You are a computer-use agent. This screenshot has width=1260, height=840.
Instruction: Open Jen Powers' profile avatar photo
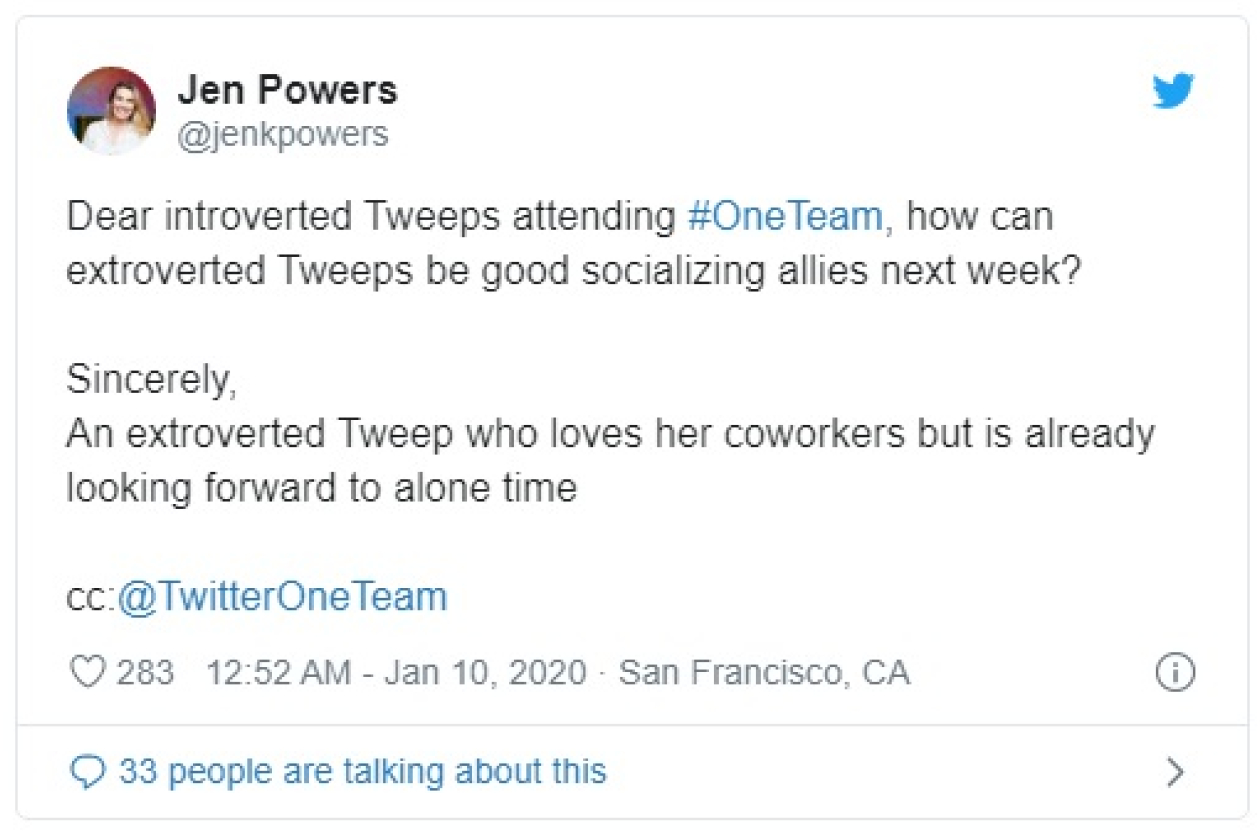pyautogui.click(x=111, y=111)
